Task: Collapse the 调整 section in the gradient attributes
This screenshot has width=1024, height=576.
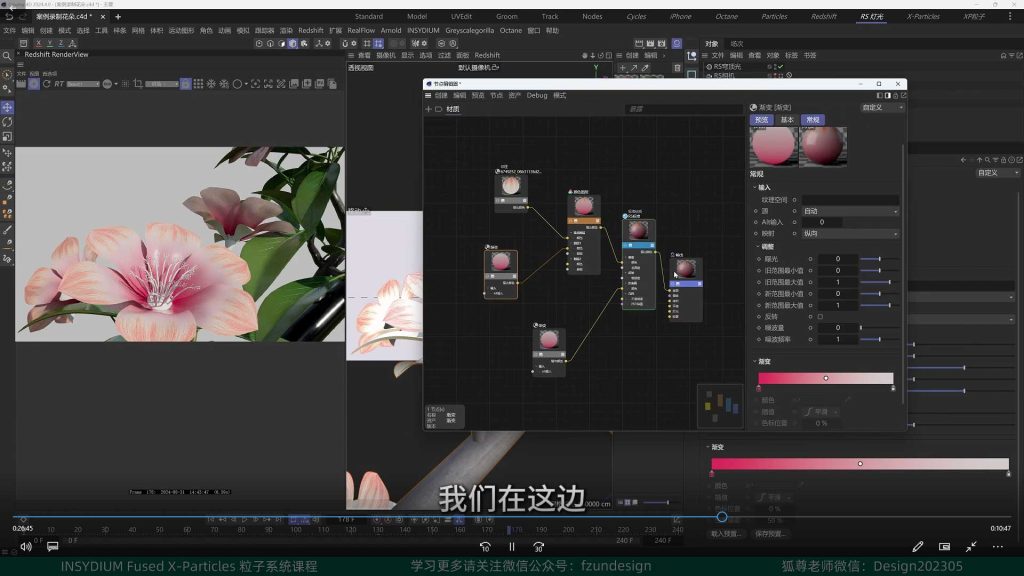Action: [759, 244]
